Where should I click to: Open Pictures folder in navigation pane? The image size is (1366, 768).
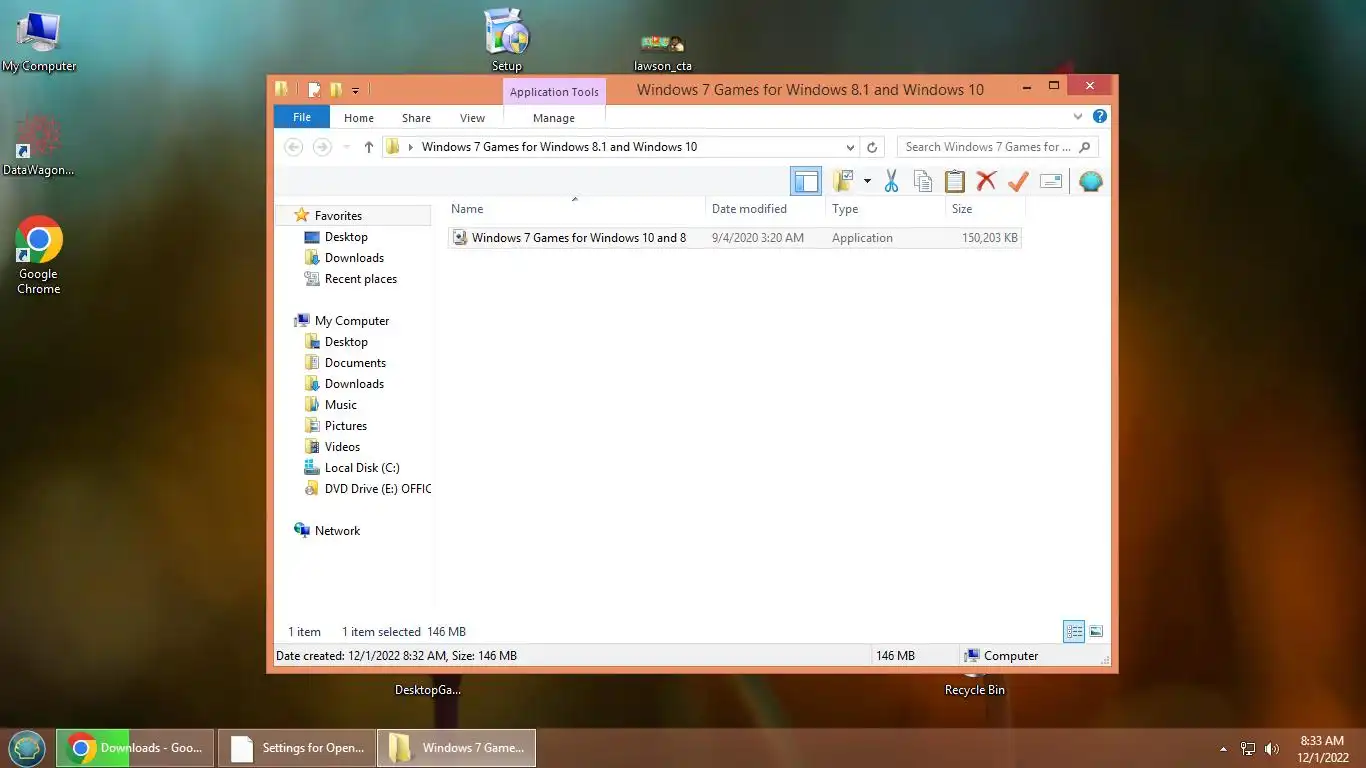(346, 426)
